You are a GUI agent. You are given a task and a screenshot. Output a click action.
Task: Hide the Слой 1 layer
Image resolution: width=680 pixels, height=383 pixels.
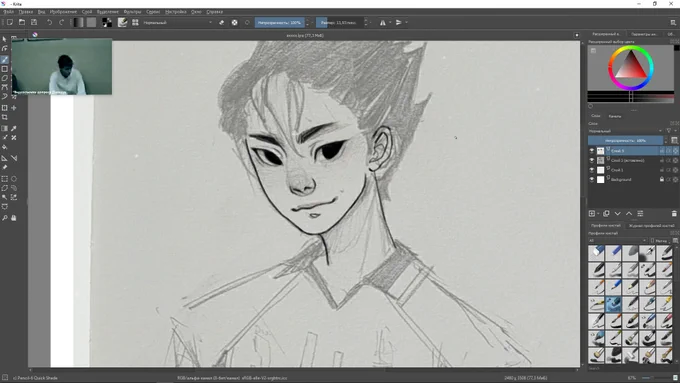[592, 170]
